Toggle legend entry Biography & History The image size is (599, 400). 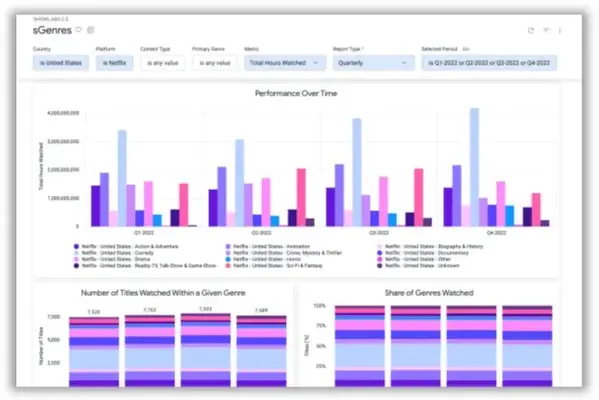430,246
